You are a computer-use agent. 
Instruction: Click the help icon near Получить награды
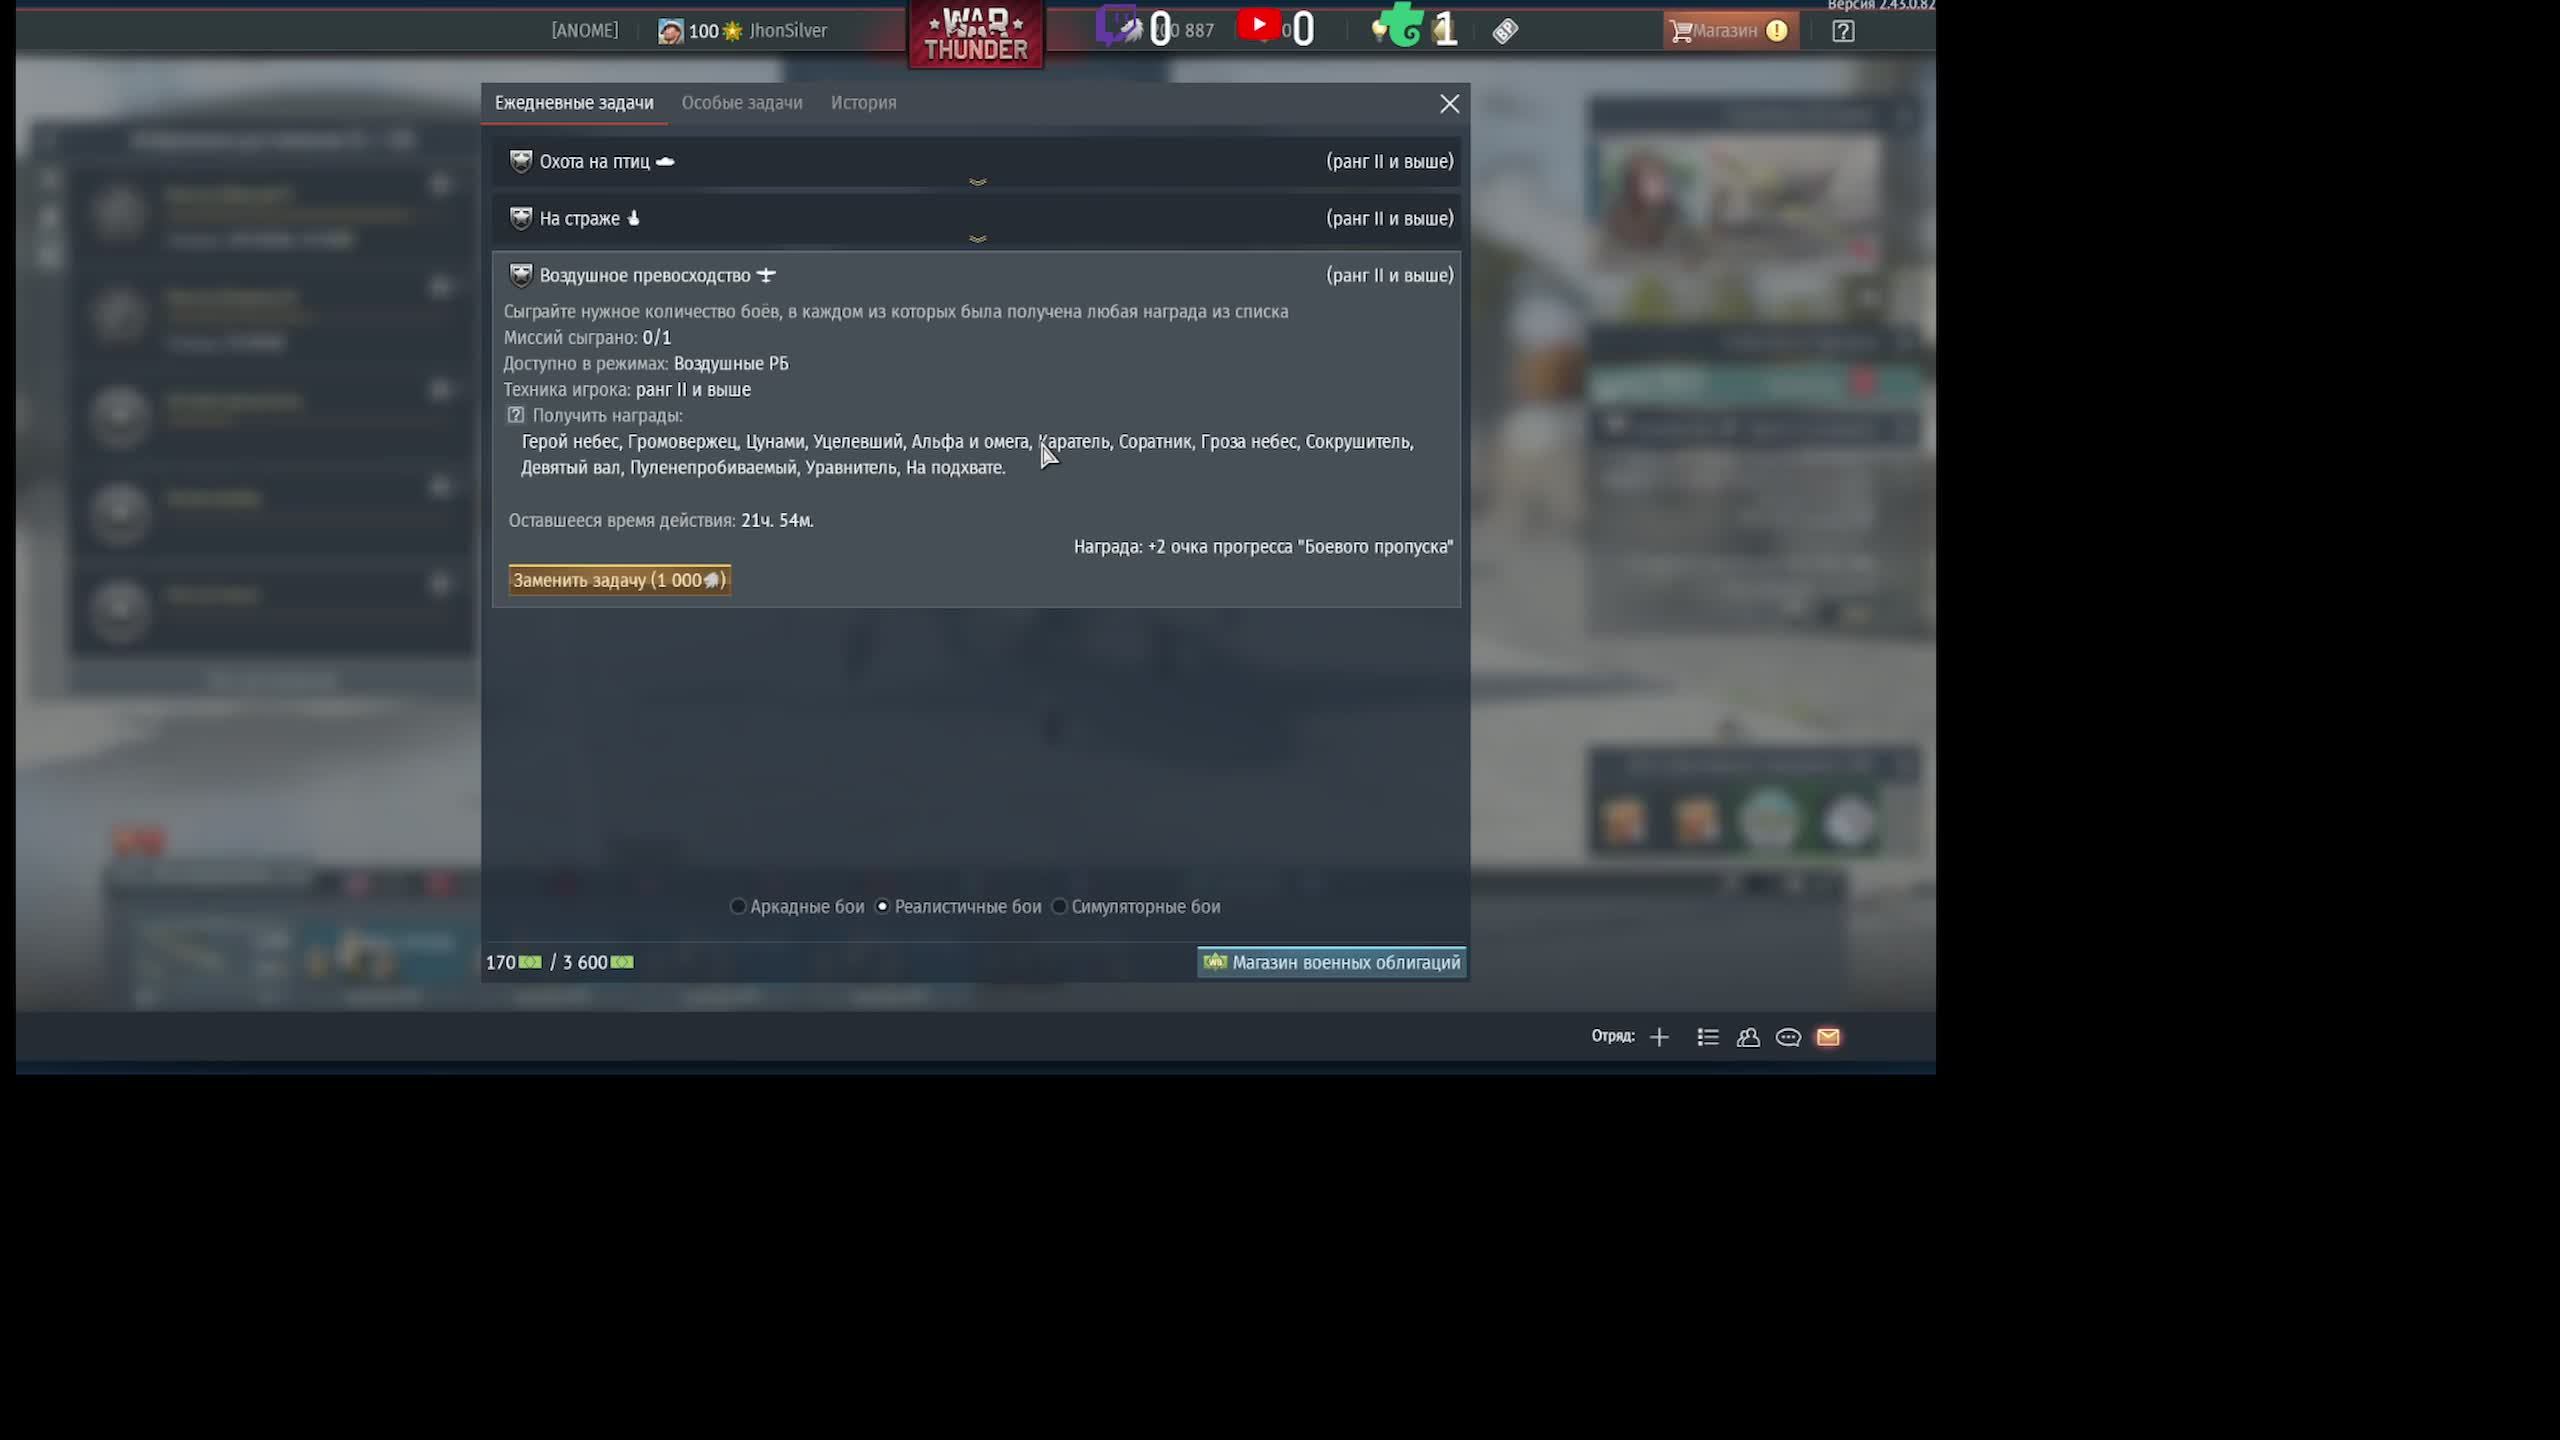tap(515, 415)
